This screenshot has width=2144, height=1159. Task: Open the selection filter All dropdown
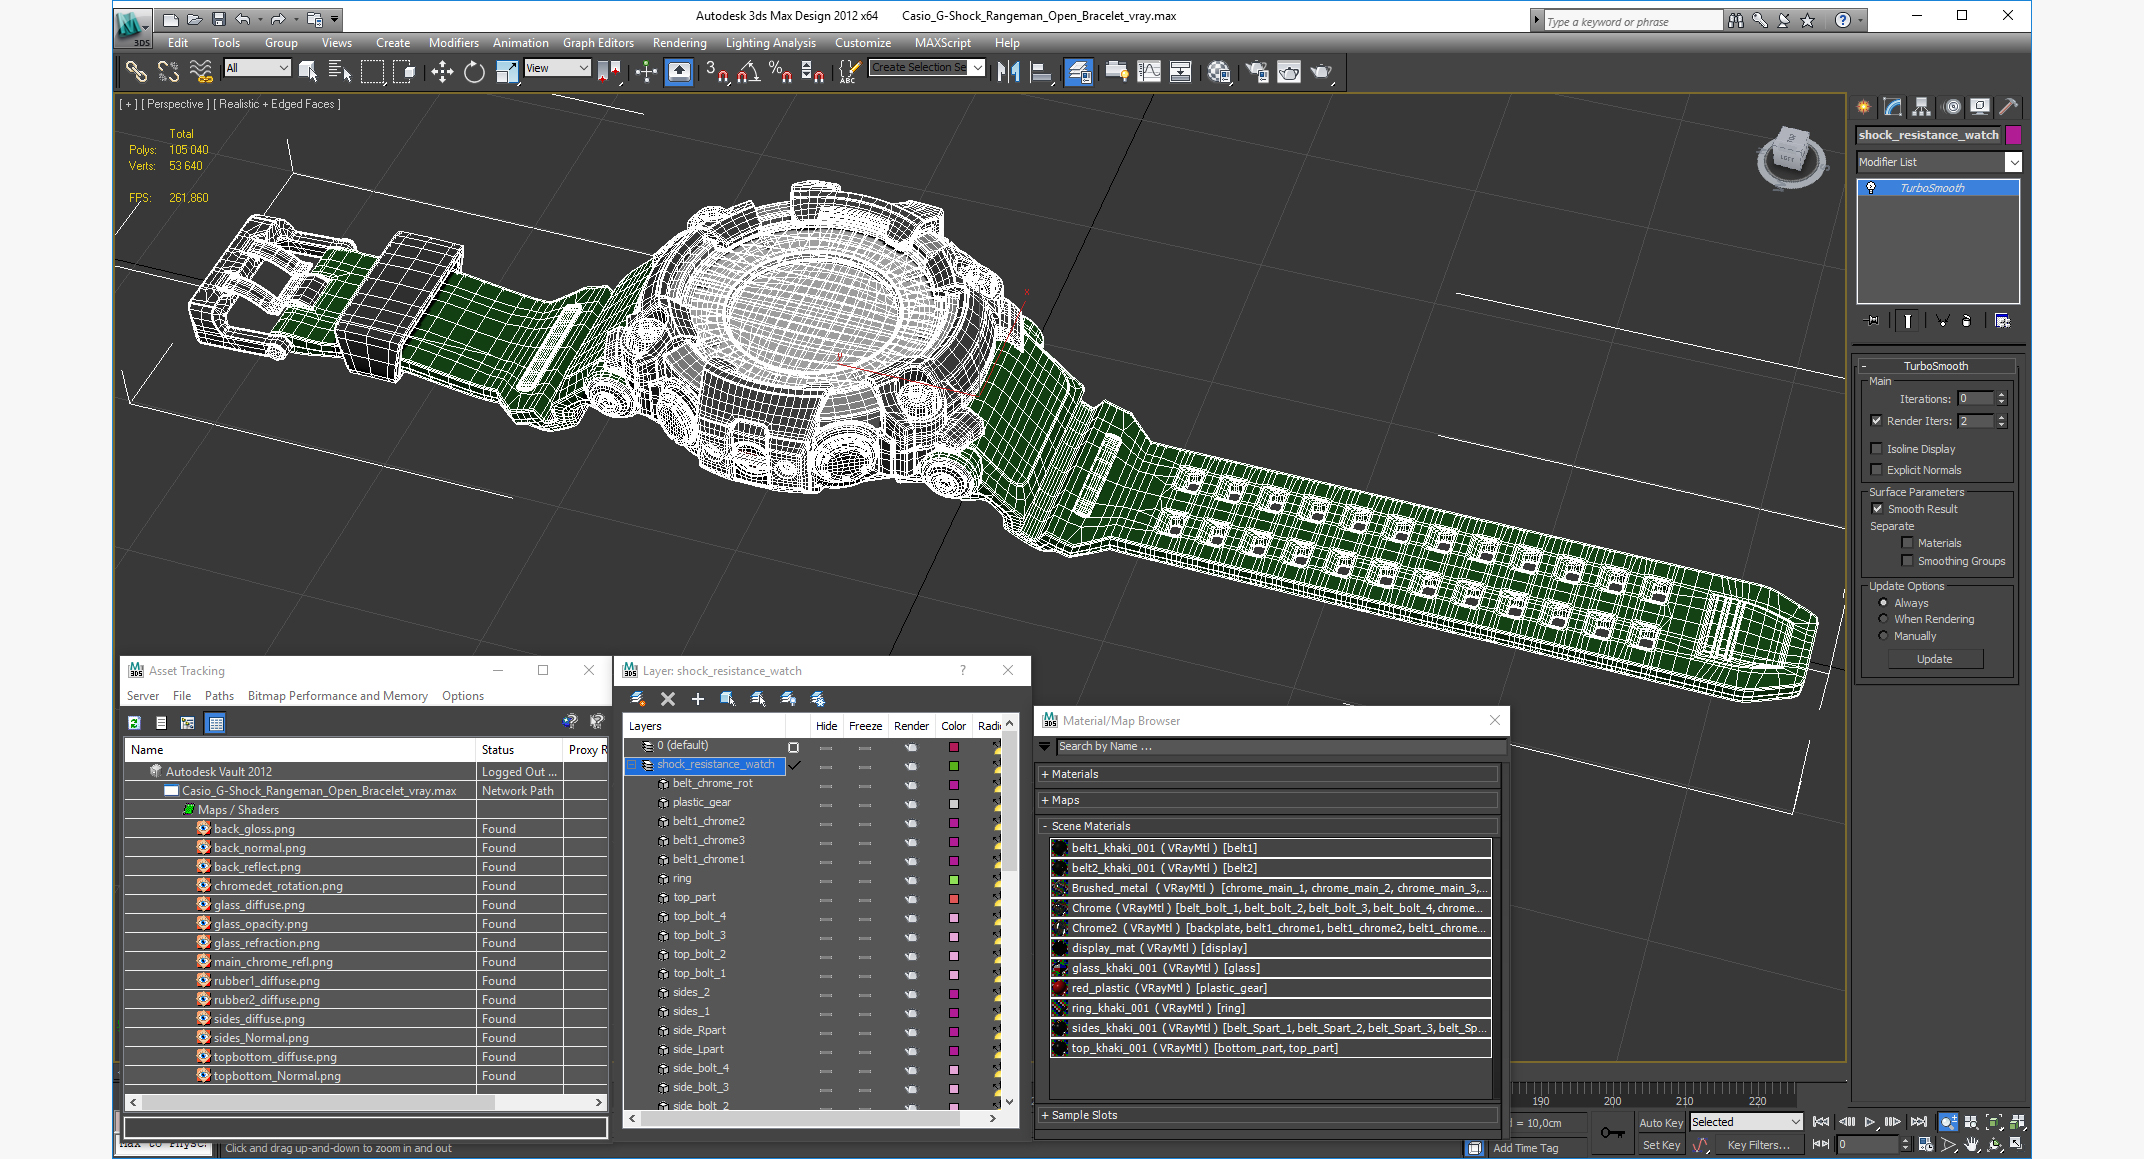point(257,68)
